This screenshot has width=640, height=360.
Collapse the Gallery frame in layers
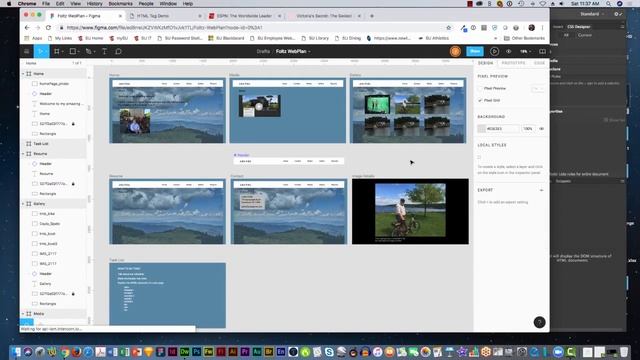pyautogui.click(x=23, y=204)
